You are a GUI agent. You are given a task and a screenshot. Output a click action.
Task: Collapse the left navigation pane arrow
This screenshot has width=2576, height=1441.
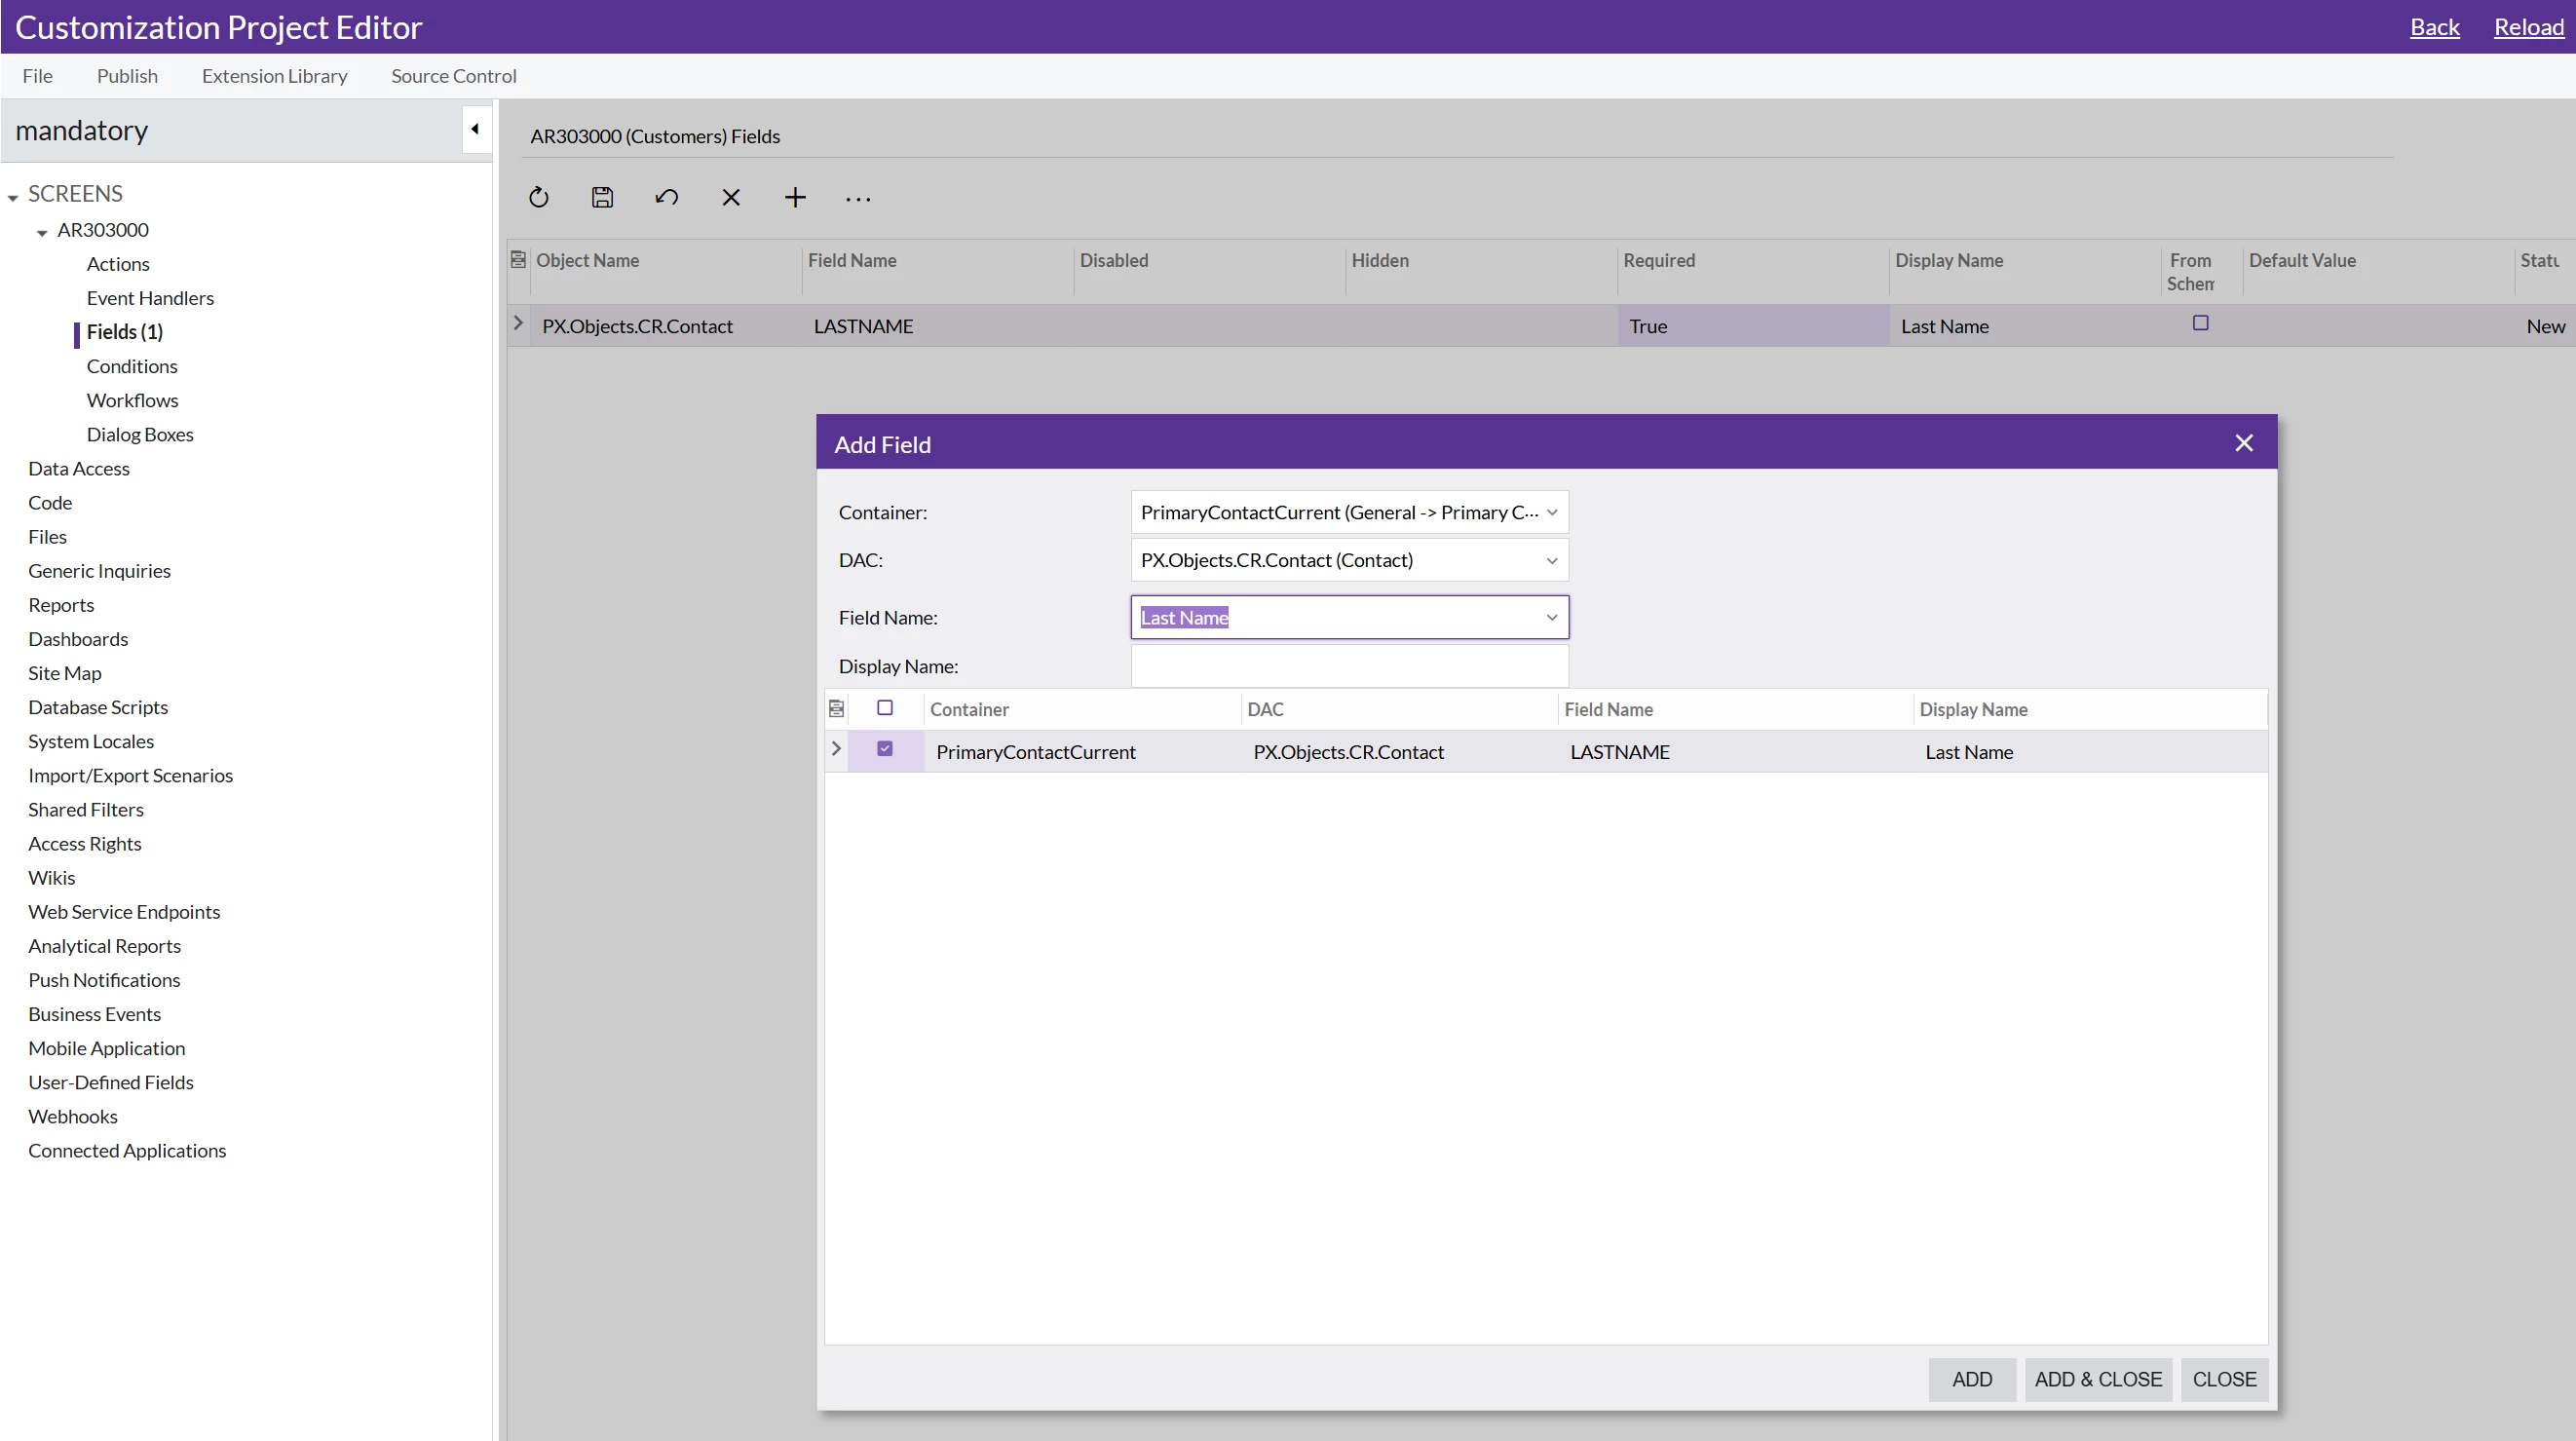[x=475, y=129]
